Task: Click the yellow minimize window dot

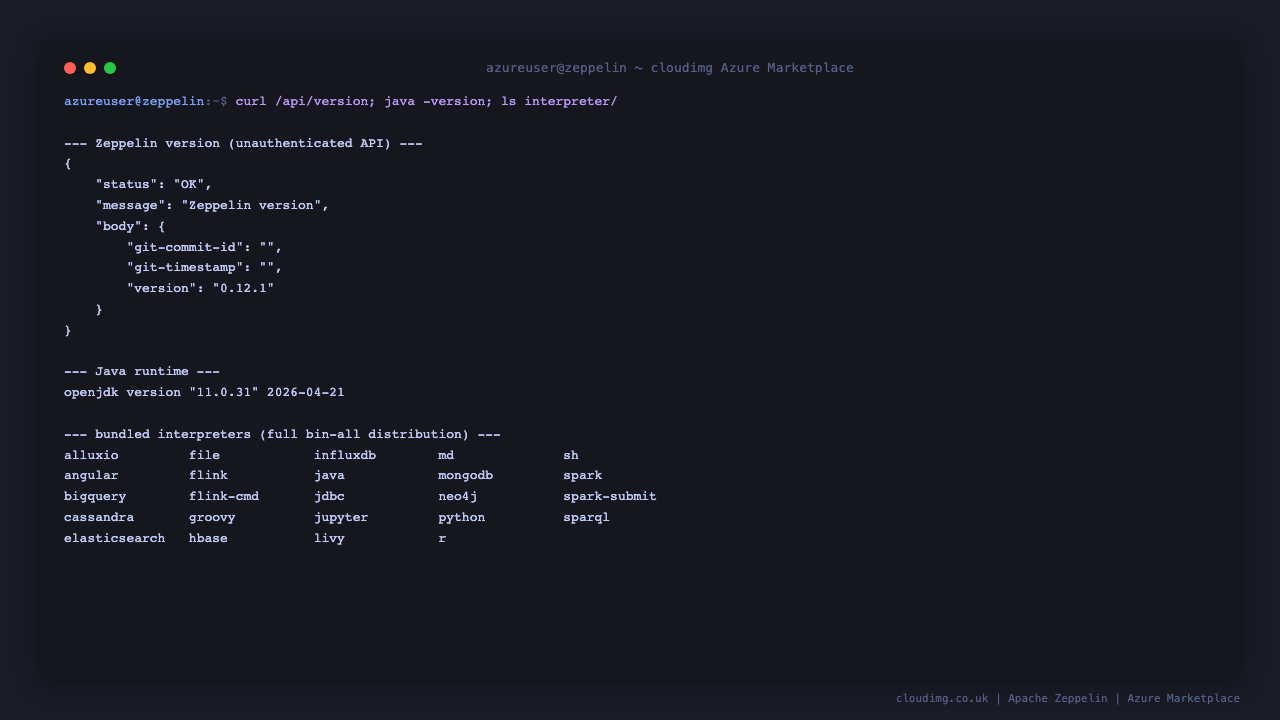Action: [90, 68]
